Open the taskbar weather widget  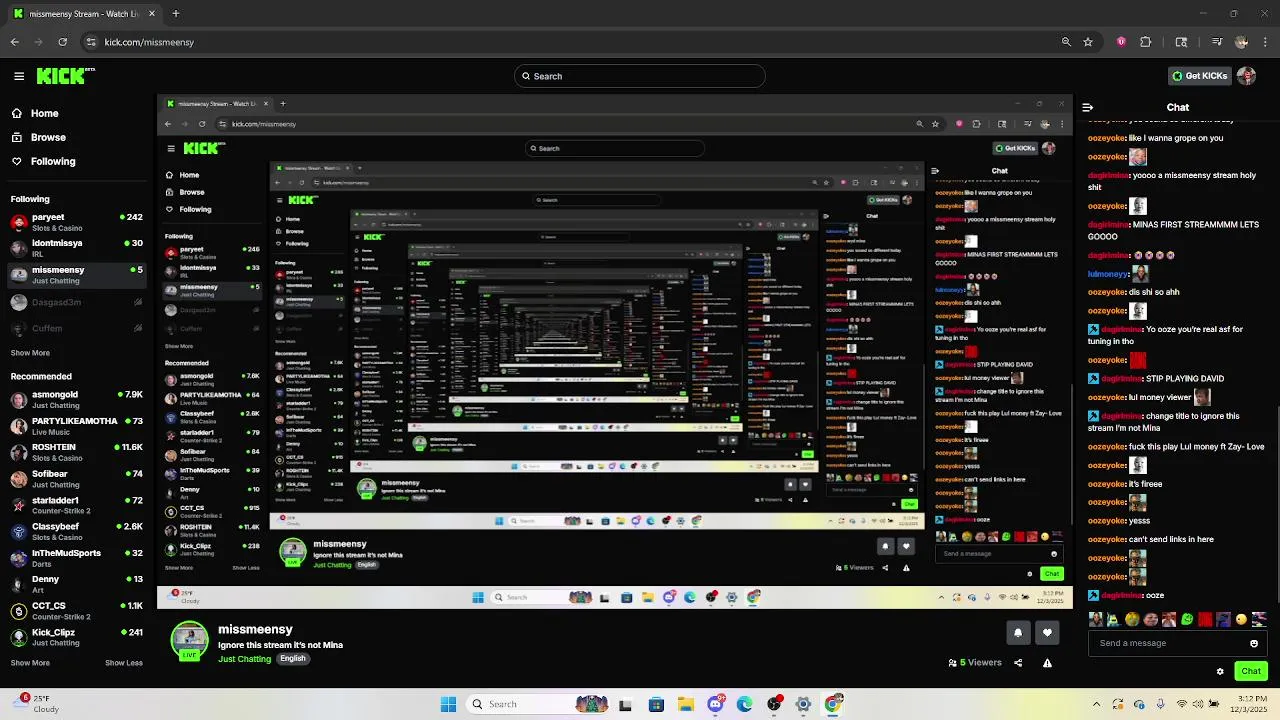(36, 704)
